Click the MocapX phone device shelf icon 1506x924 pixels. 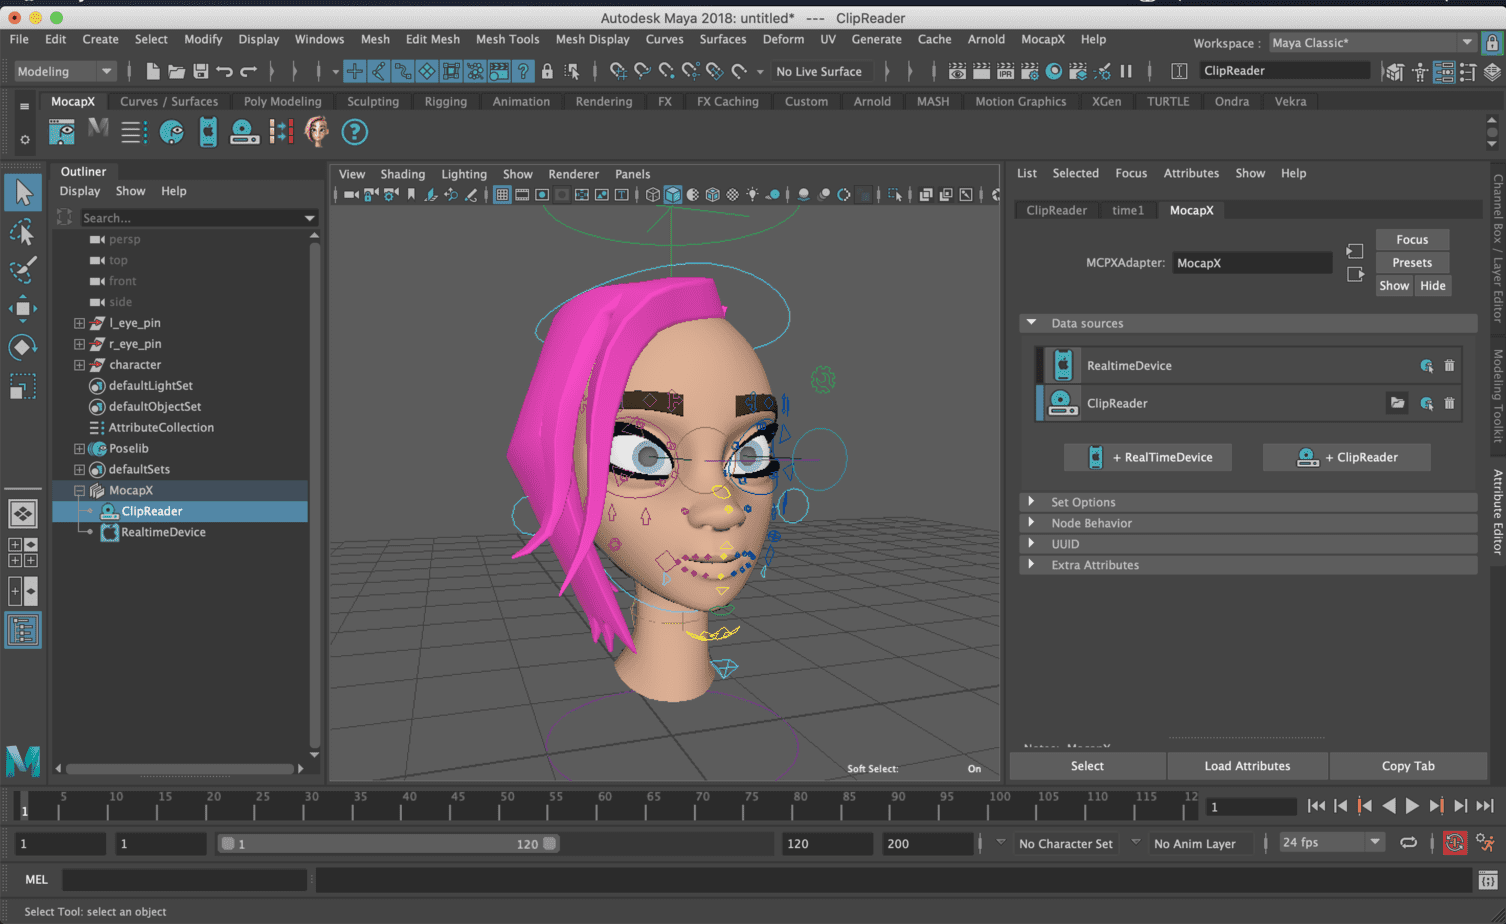[208, 132]
